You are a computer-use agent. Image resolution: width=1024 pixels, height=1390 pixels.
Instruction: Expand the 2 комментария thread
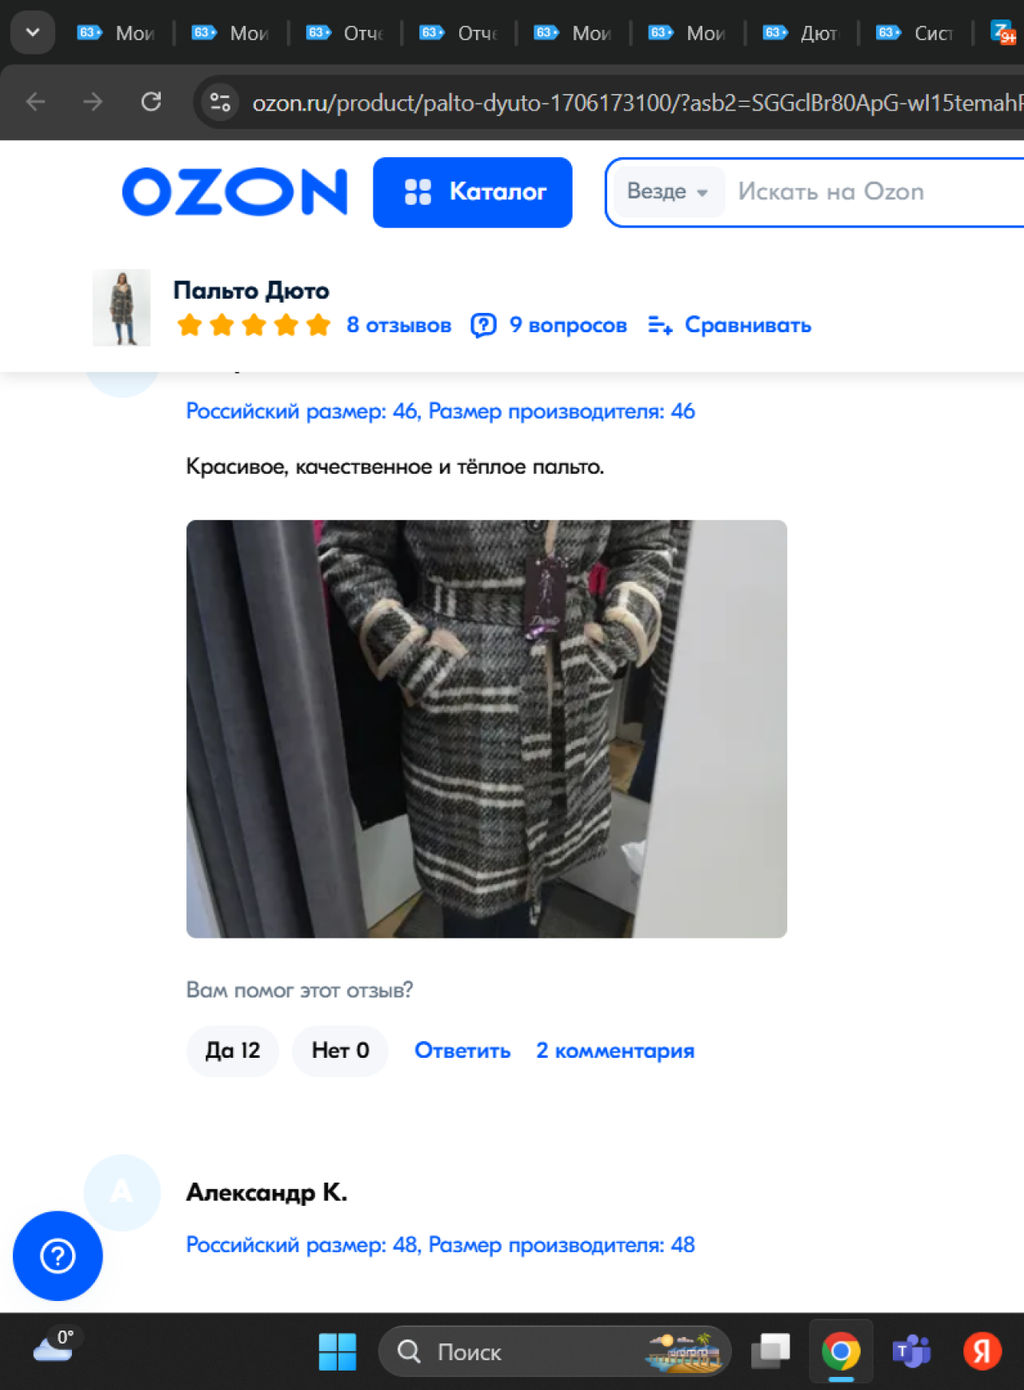615,1051
